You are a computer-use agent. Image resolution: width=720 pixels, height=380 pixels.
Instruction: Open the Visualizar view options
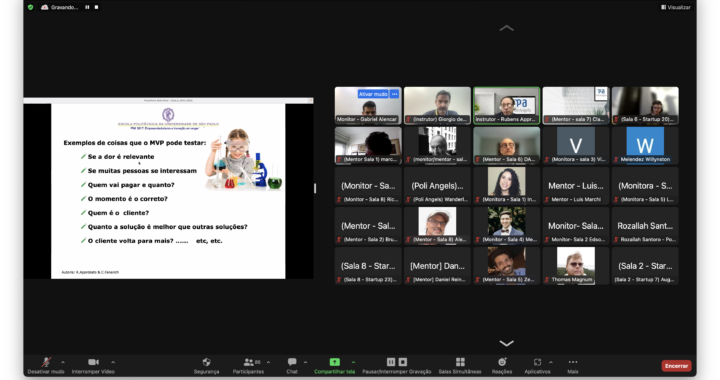click(676, 7)
